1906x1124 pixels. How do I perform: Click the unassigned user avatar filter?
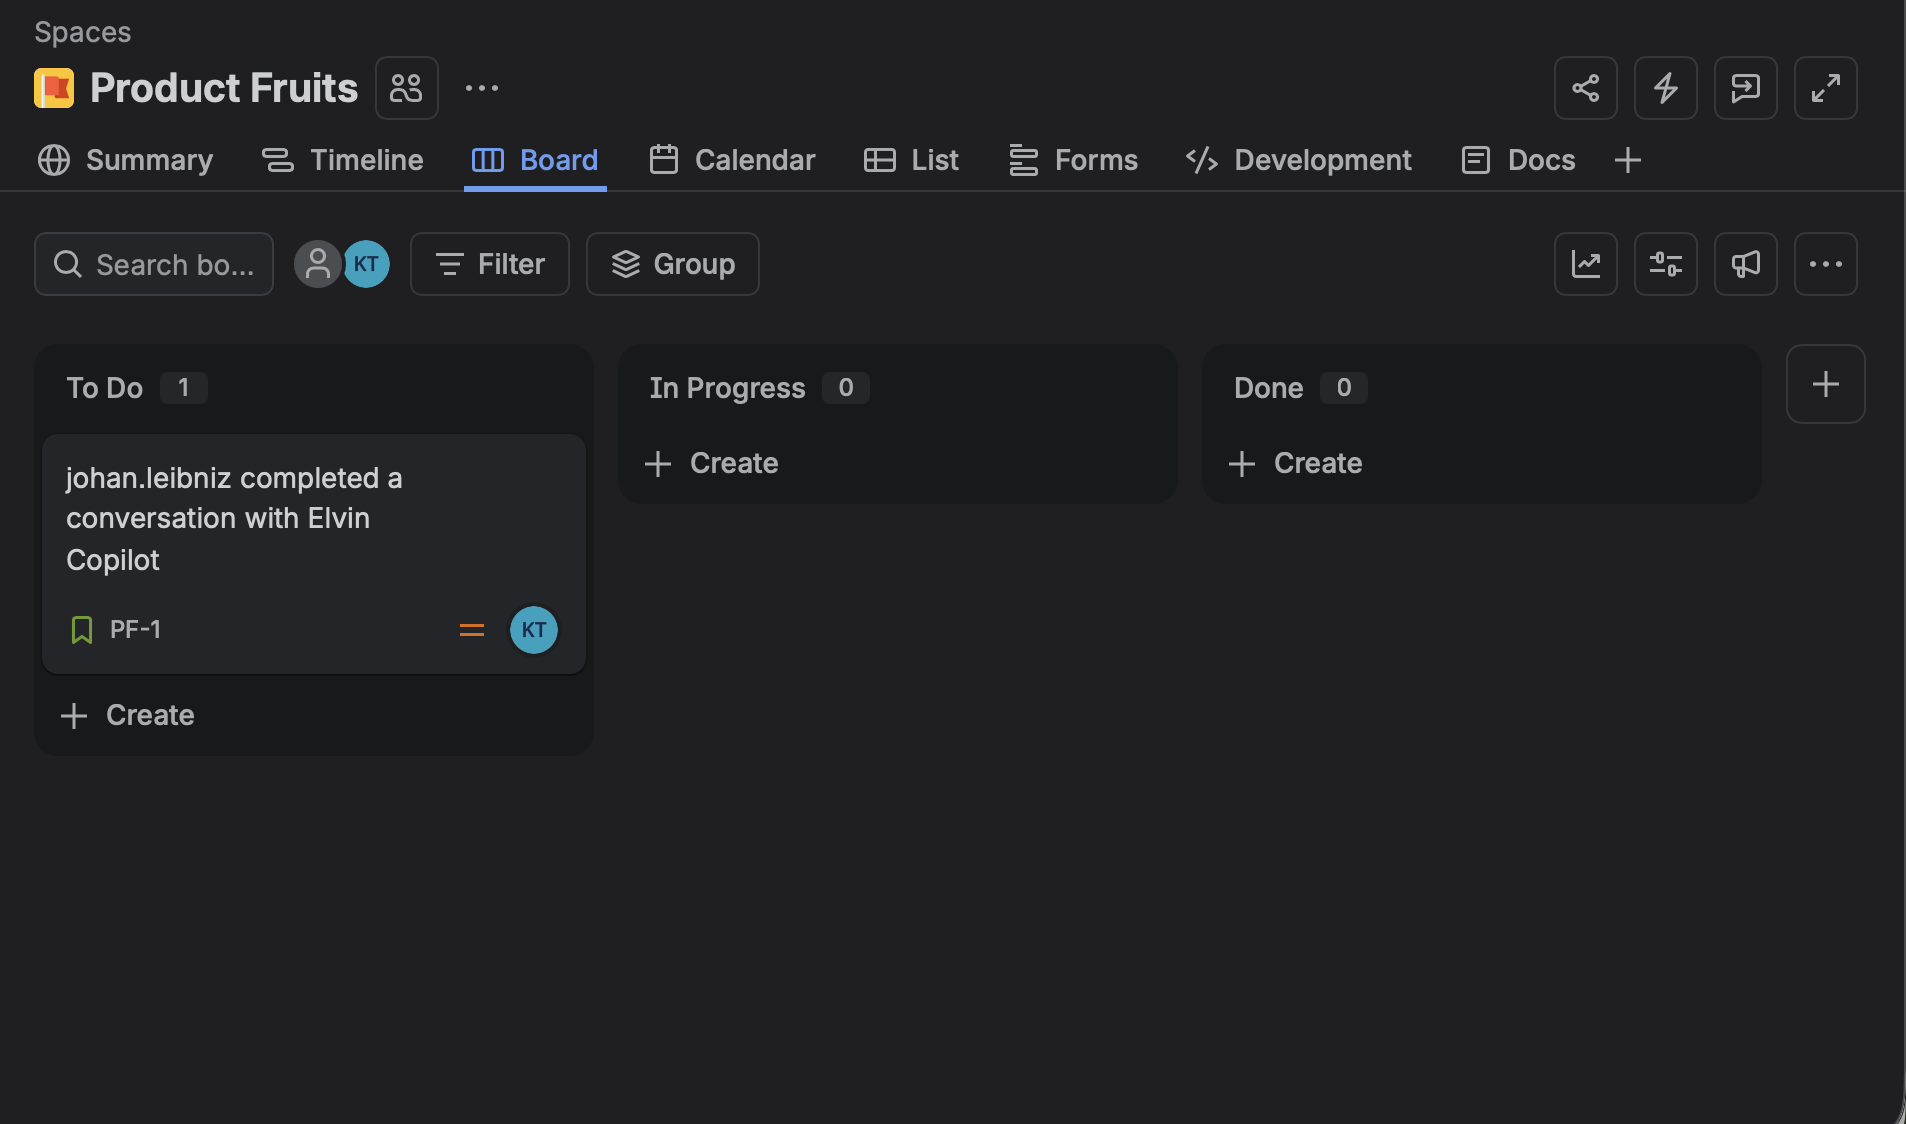point(318,264)
